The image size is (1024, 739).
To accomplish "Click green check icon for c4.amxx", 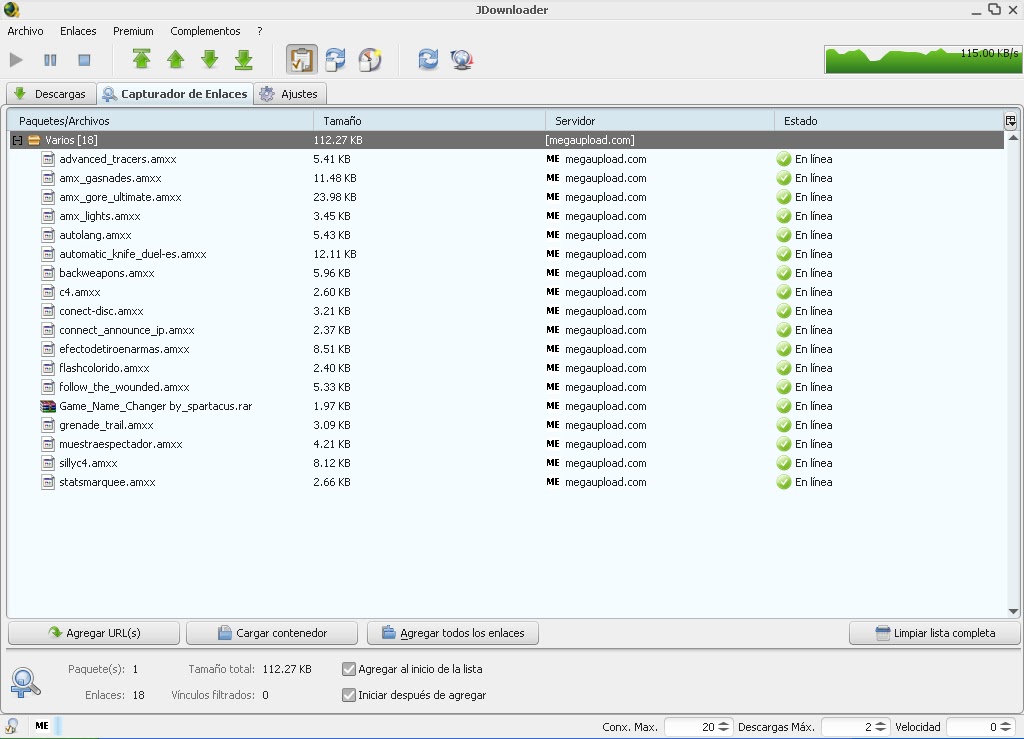I will [784, 292].
